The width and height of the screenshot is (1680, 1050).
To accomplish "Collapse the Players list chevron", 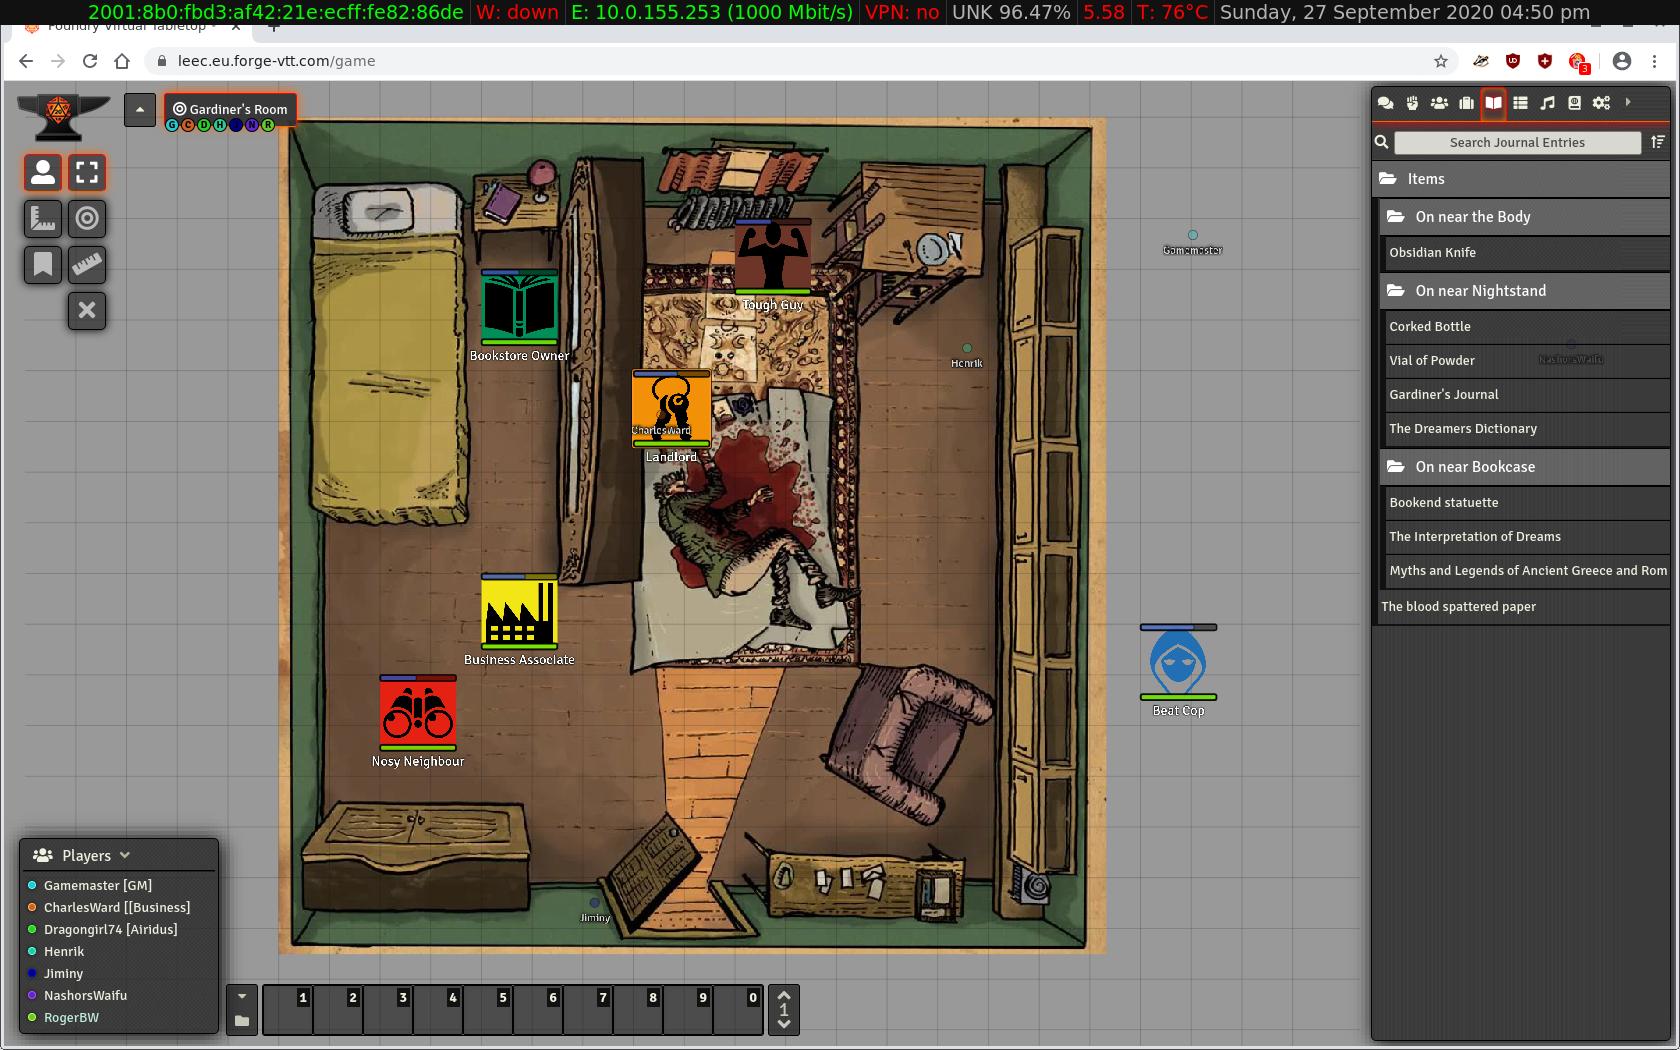I will click(125, 855).
